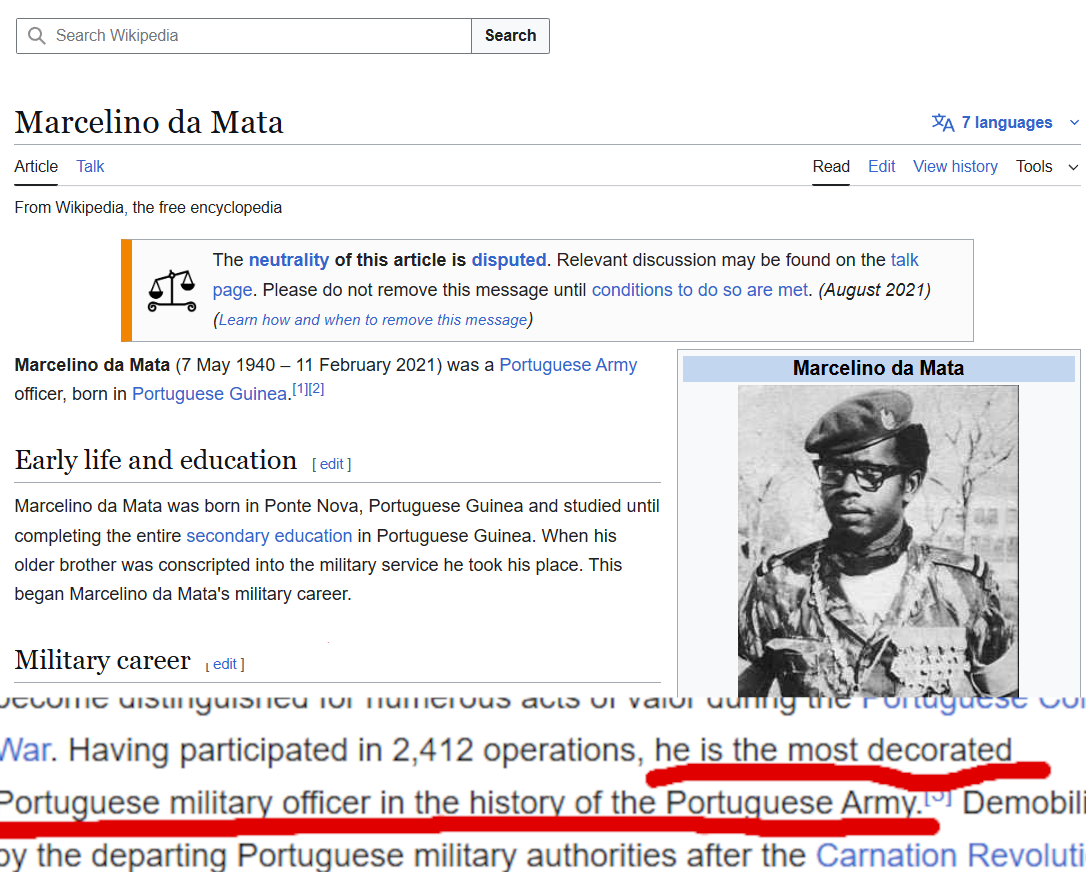
Task: Edit the Military career section
Action: pyautogui.click(x=224, y=664)
